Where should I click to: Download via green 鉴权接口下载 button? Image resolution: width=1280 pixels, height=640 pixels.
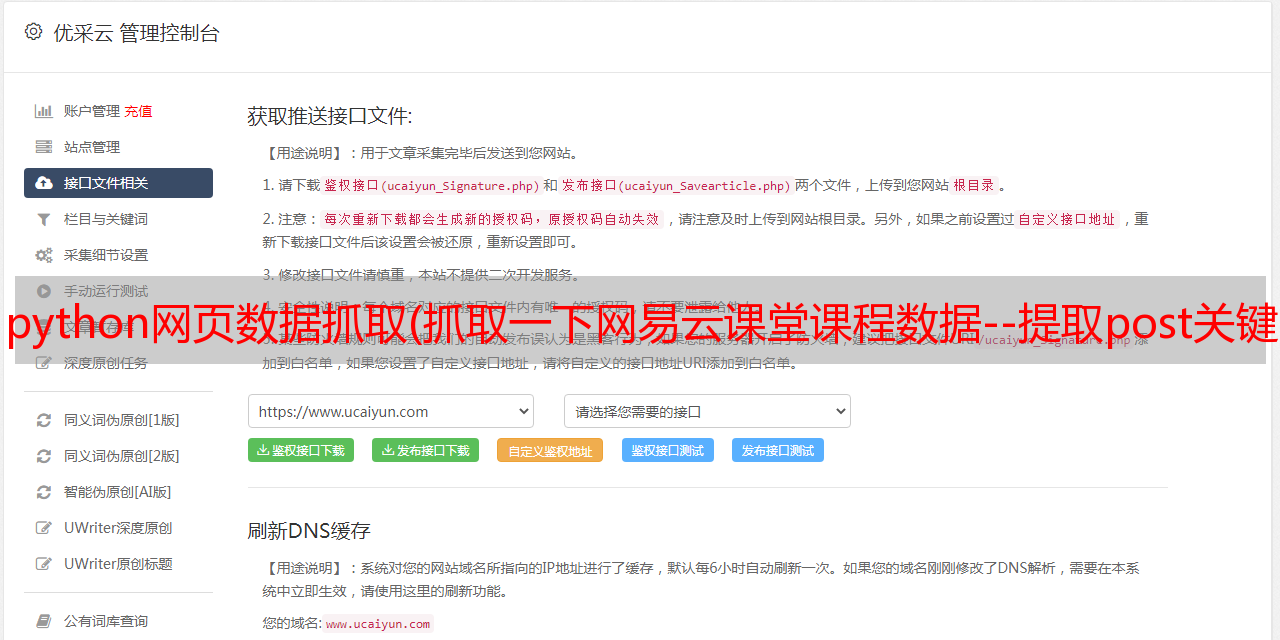tap(301, 450)
